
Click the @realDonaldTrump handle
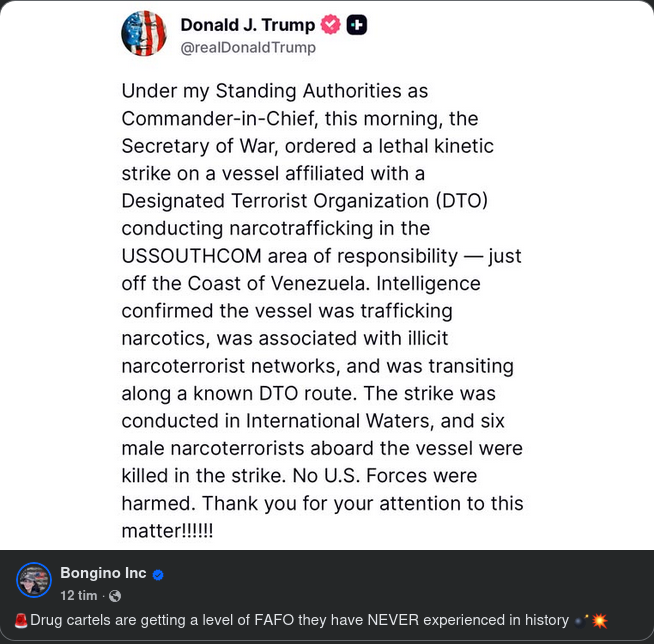pyautogui.click(x=247, y=47)
